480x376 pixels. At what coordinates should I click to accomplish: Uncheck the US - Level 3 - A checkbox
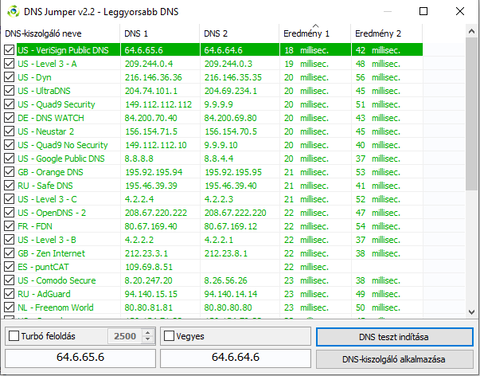coord(9,64)
